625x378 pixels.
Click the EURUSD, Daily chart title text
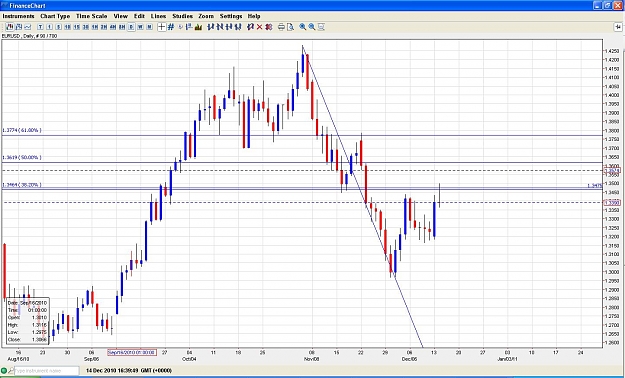pyautogui.click(x=29, y=36)
